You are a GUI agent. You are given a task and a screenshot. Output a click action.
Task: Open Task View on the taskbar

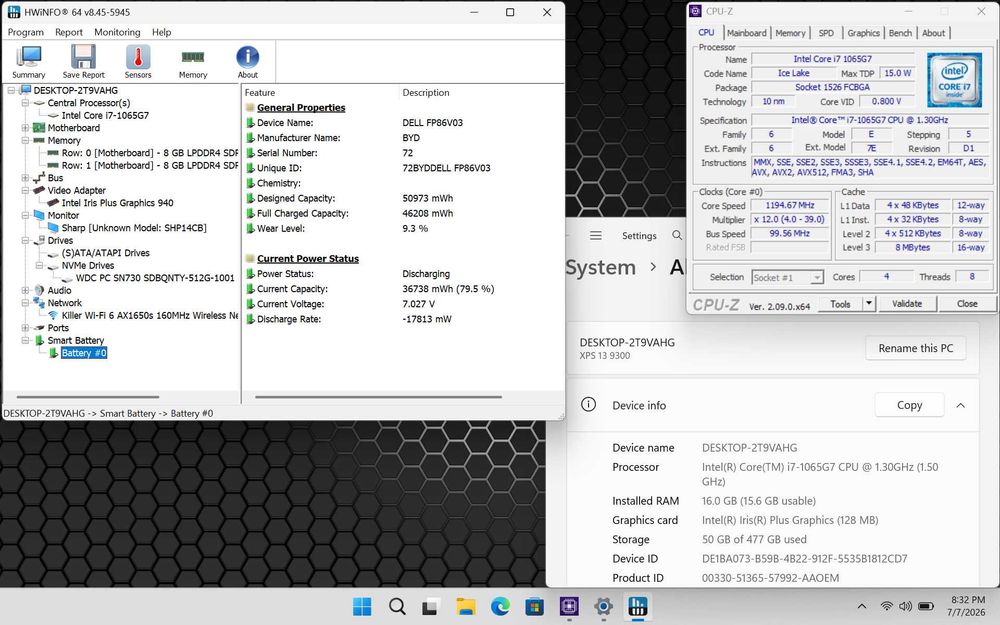(x=430, y=607)
